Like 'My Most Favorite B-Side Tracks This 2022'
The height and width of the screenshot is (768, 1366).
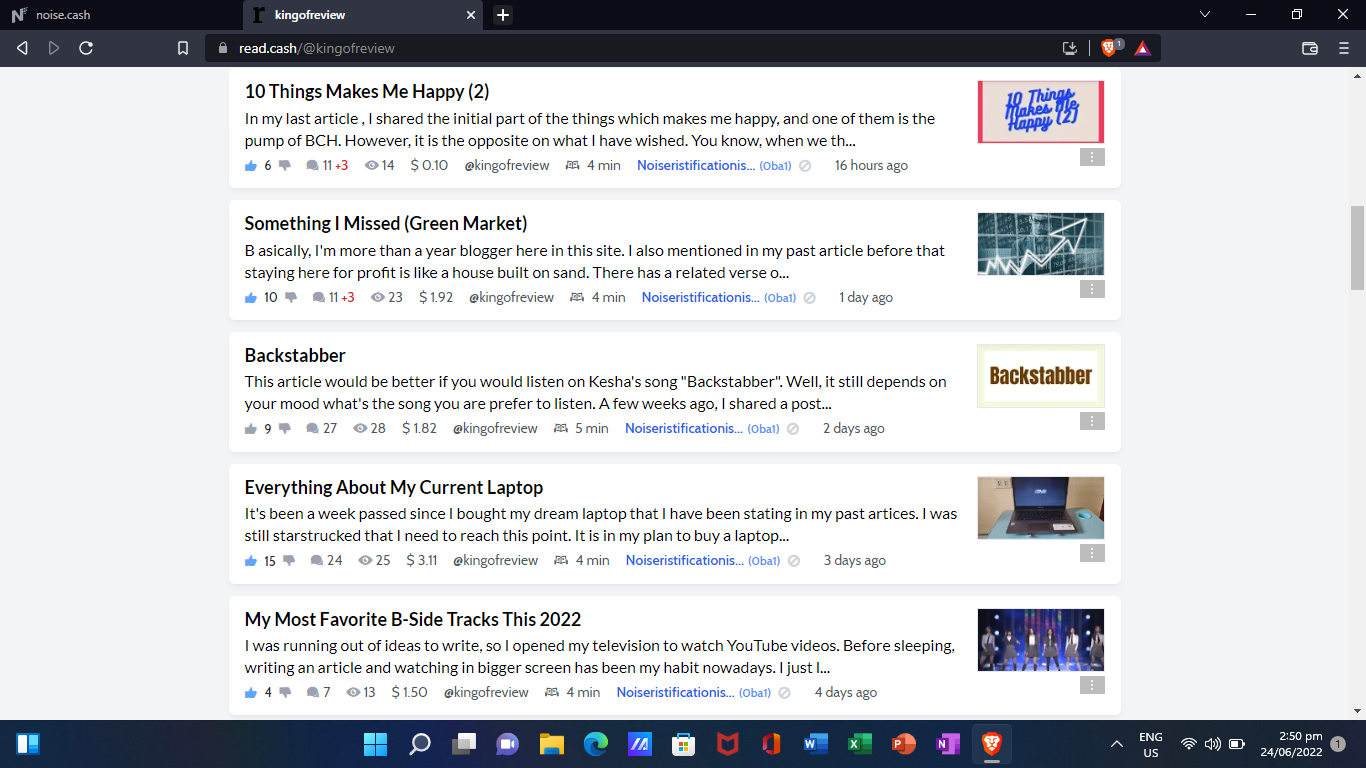[x=251, y=693]
